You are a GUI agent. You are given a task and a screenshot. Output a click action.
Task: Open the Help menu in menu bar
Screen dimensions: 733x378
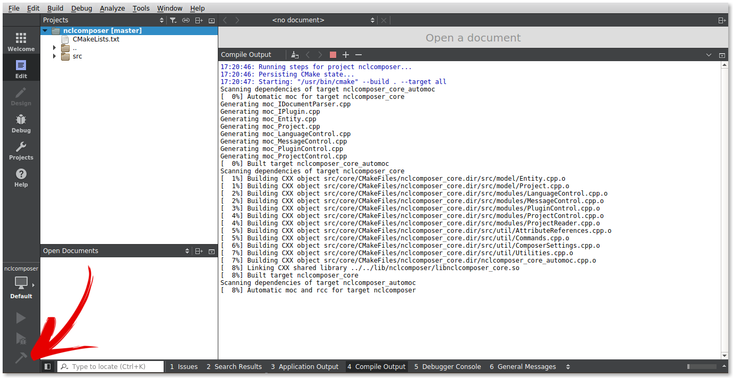coord(197,8)
